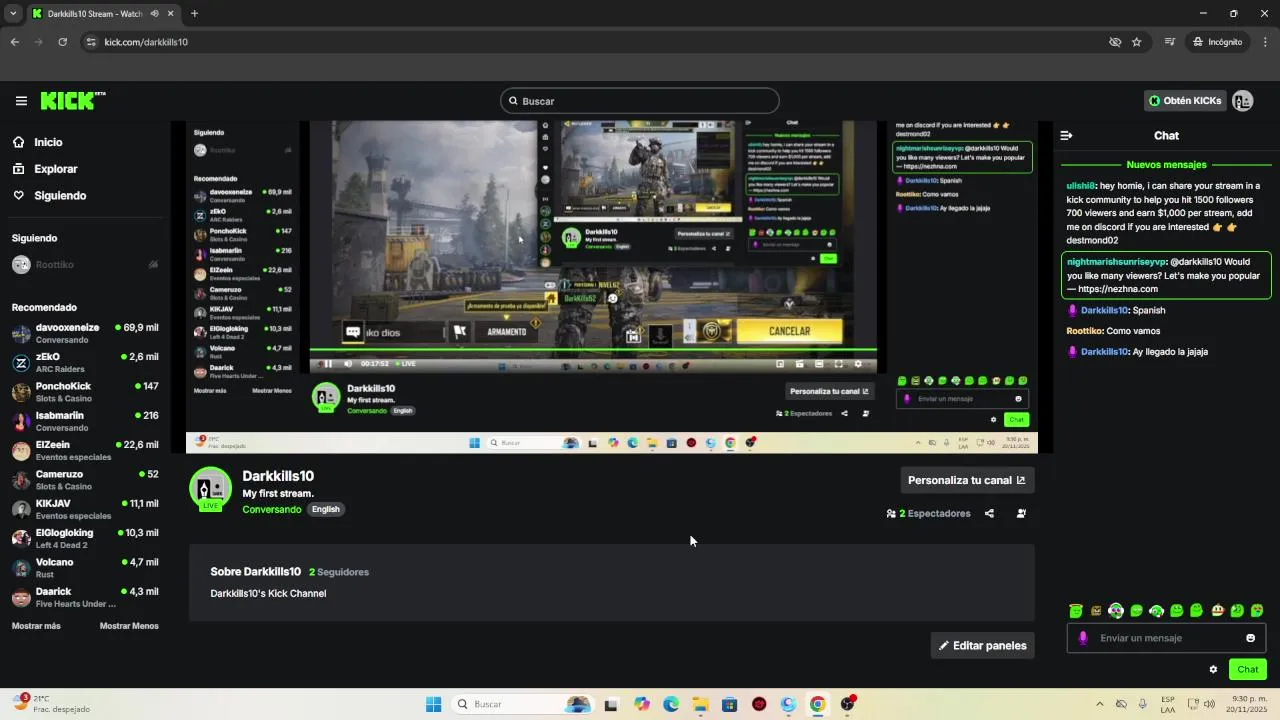The height and width of the screenshot is (720, 1280).
Task: Open the Daarick channel
Action: (85, 597)
